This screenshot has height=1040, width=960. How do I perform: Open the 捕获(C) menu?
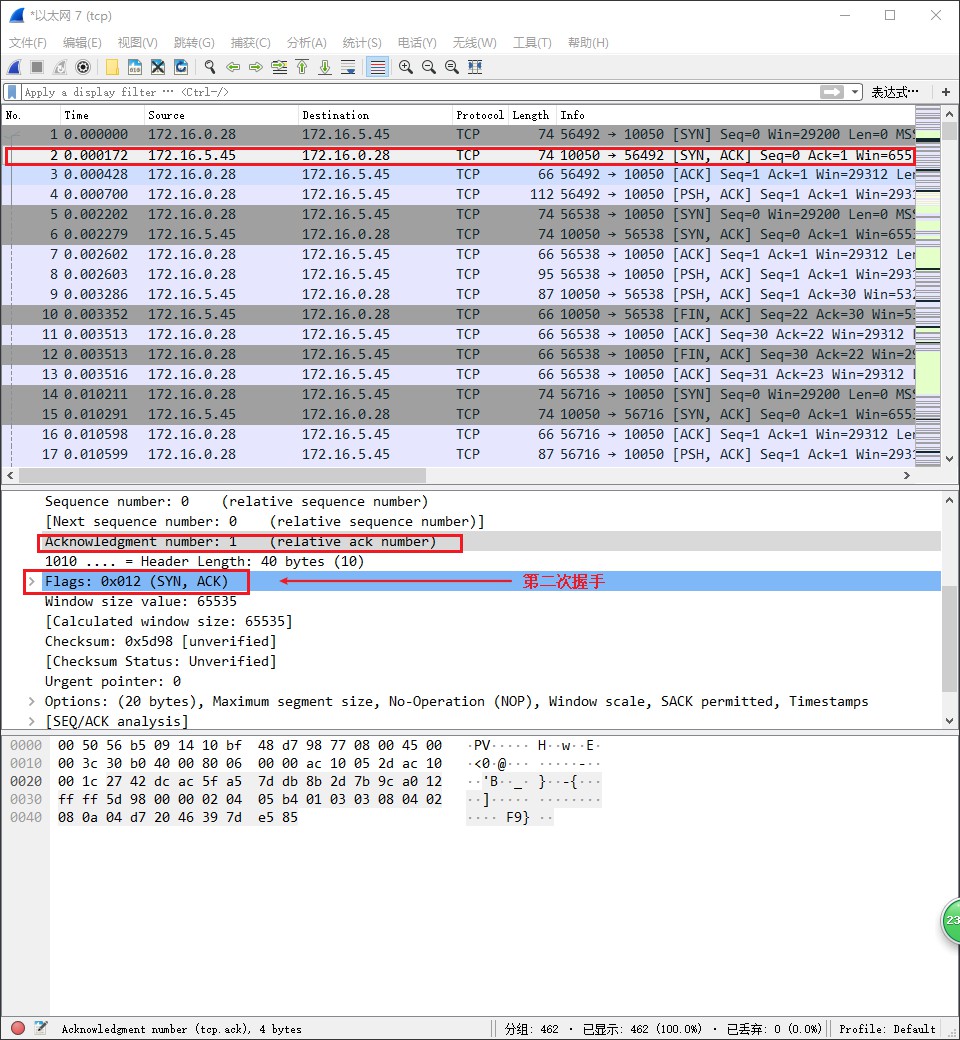click(251, 42)
